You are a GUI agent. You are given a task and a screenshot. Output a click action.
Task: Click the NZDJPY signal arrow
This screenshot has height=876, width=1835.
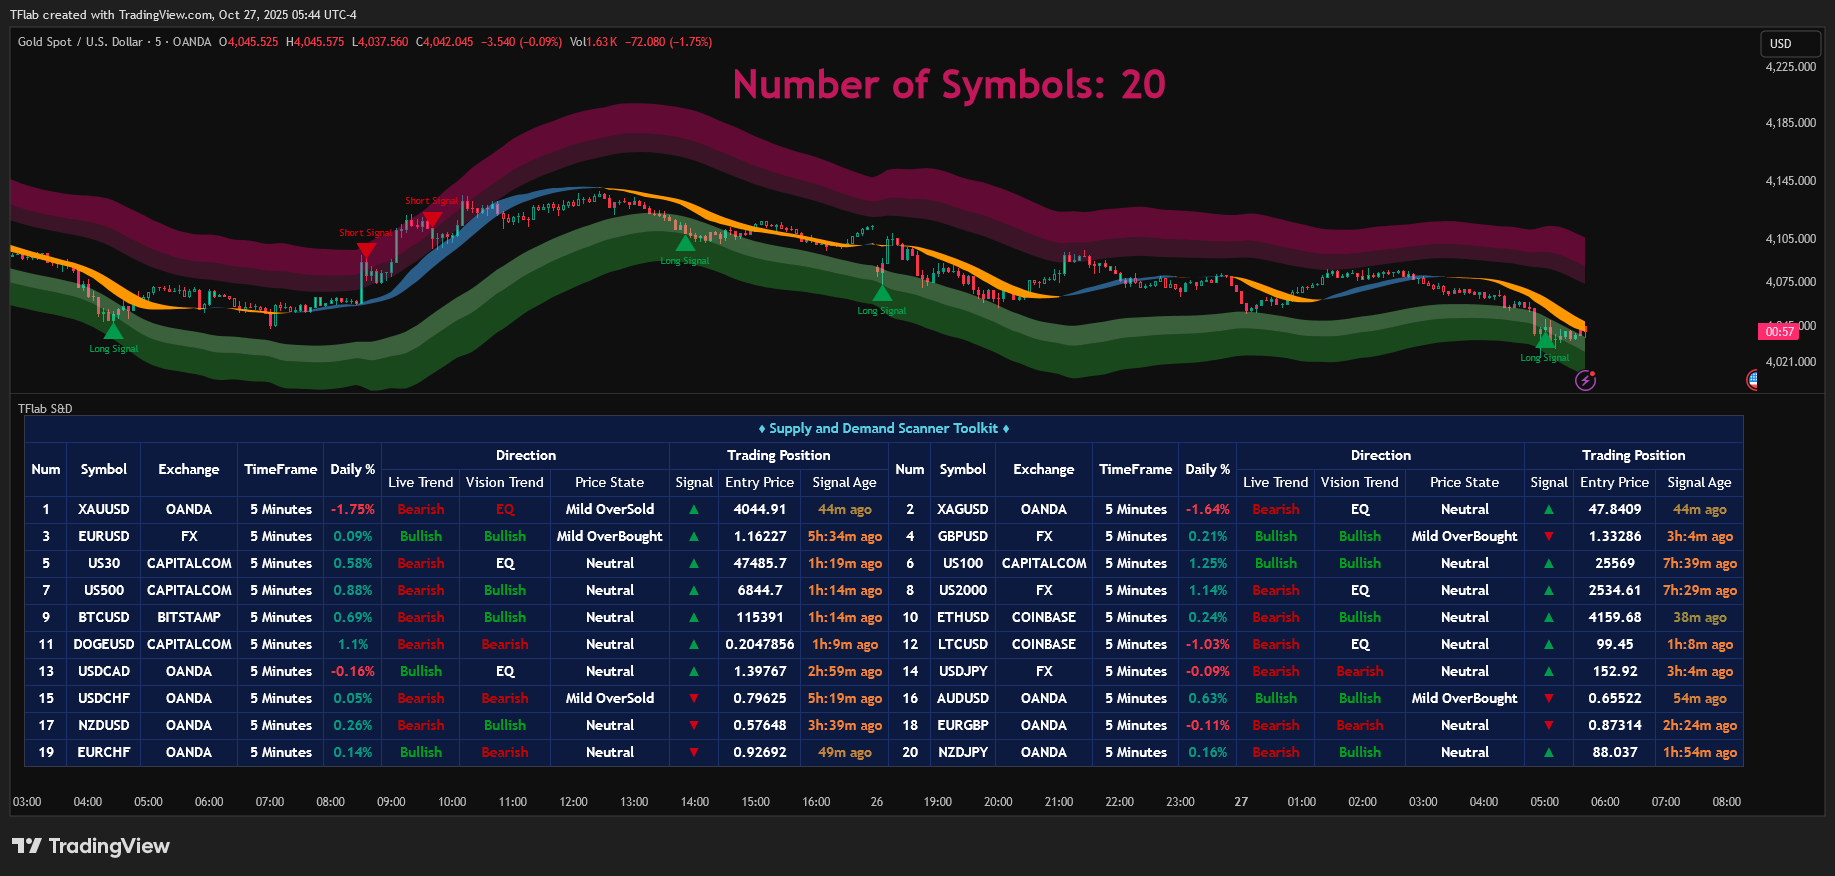point(1549,752)
